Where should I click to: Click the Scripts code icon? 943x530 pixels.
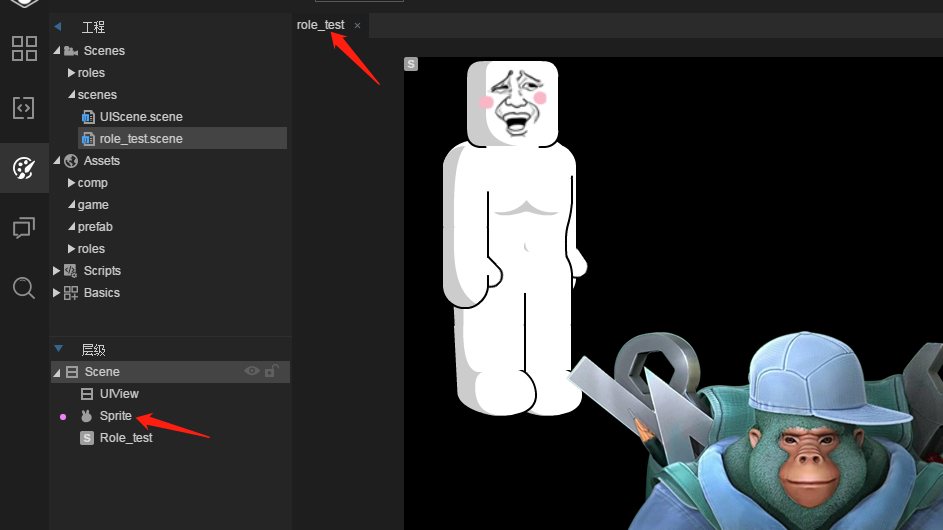[71, 271]
